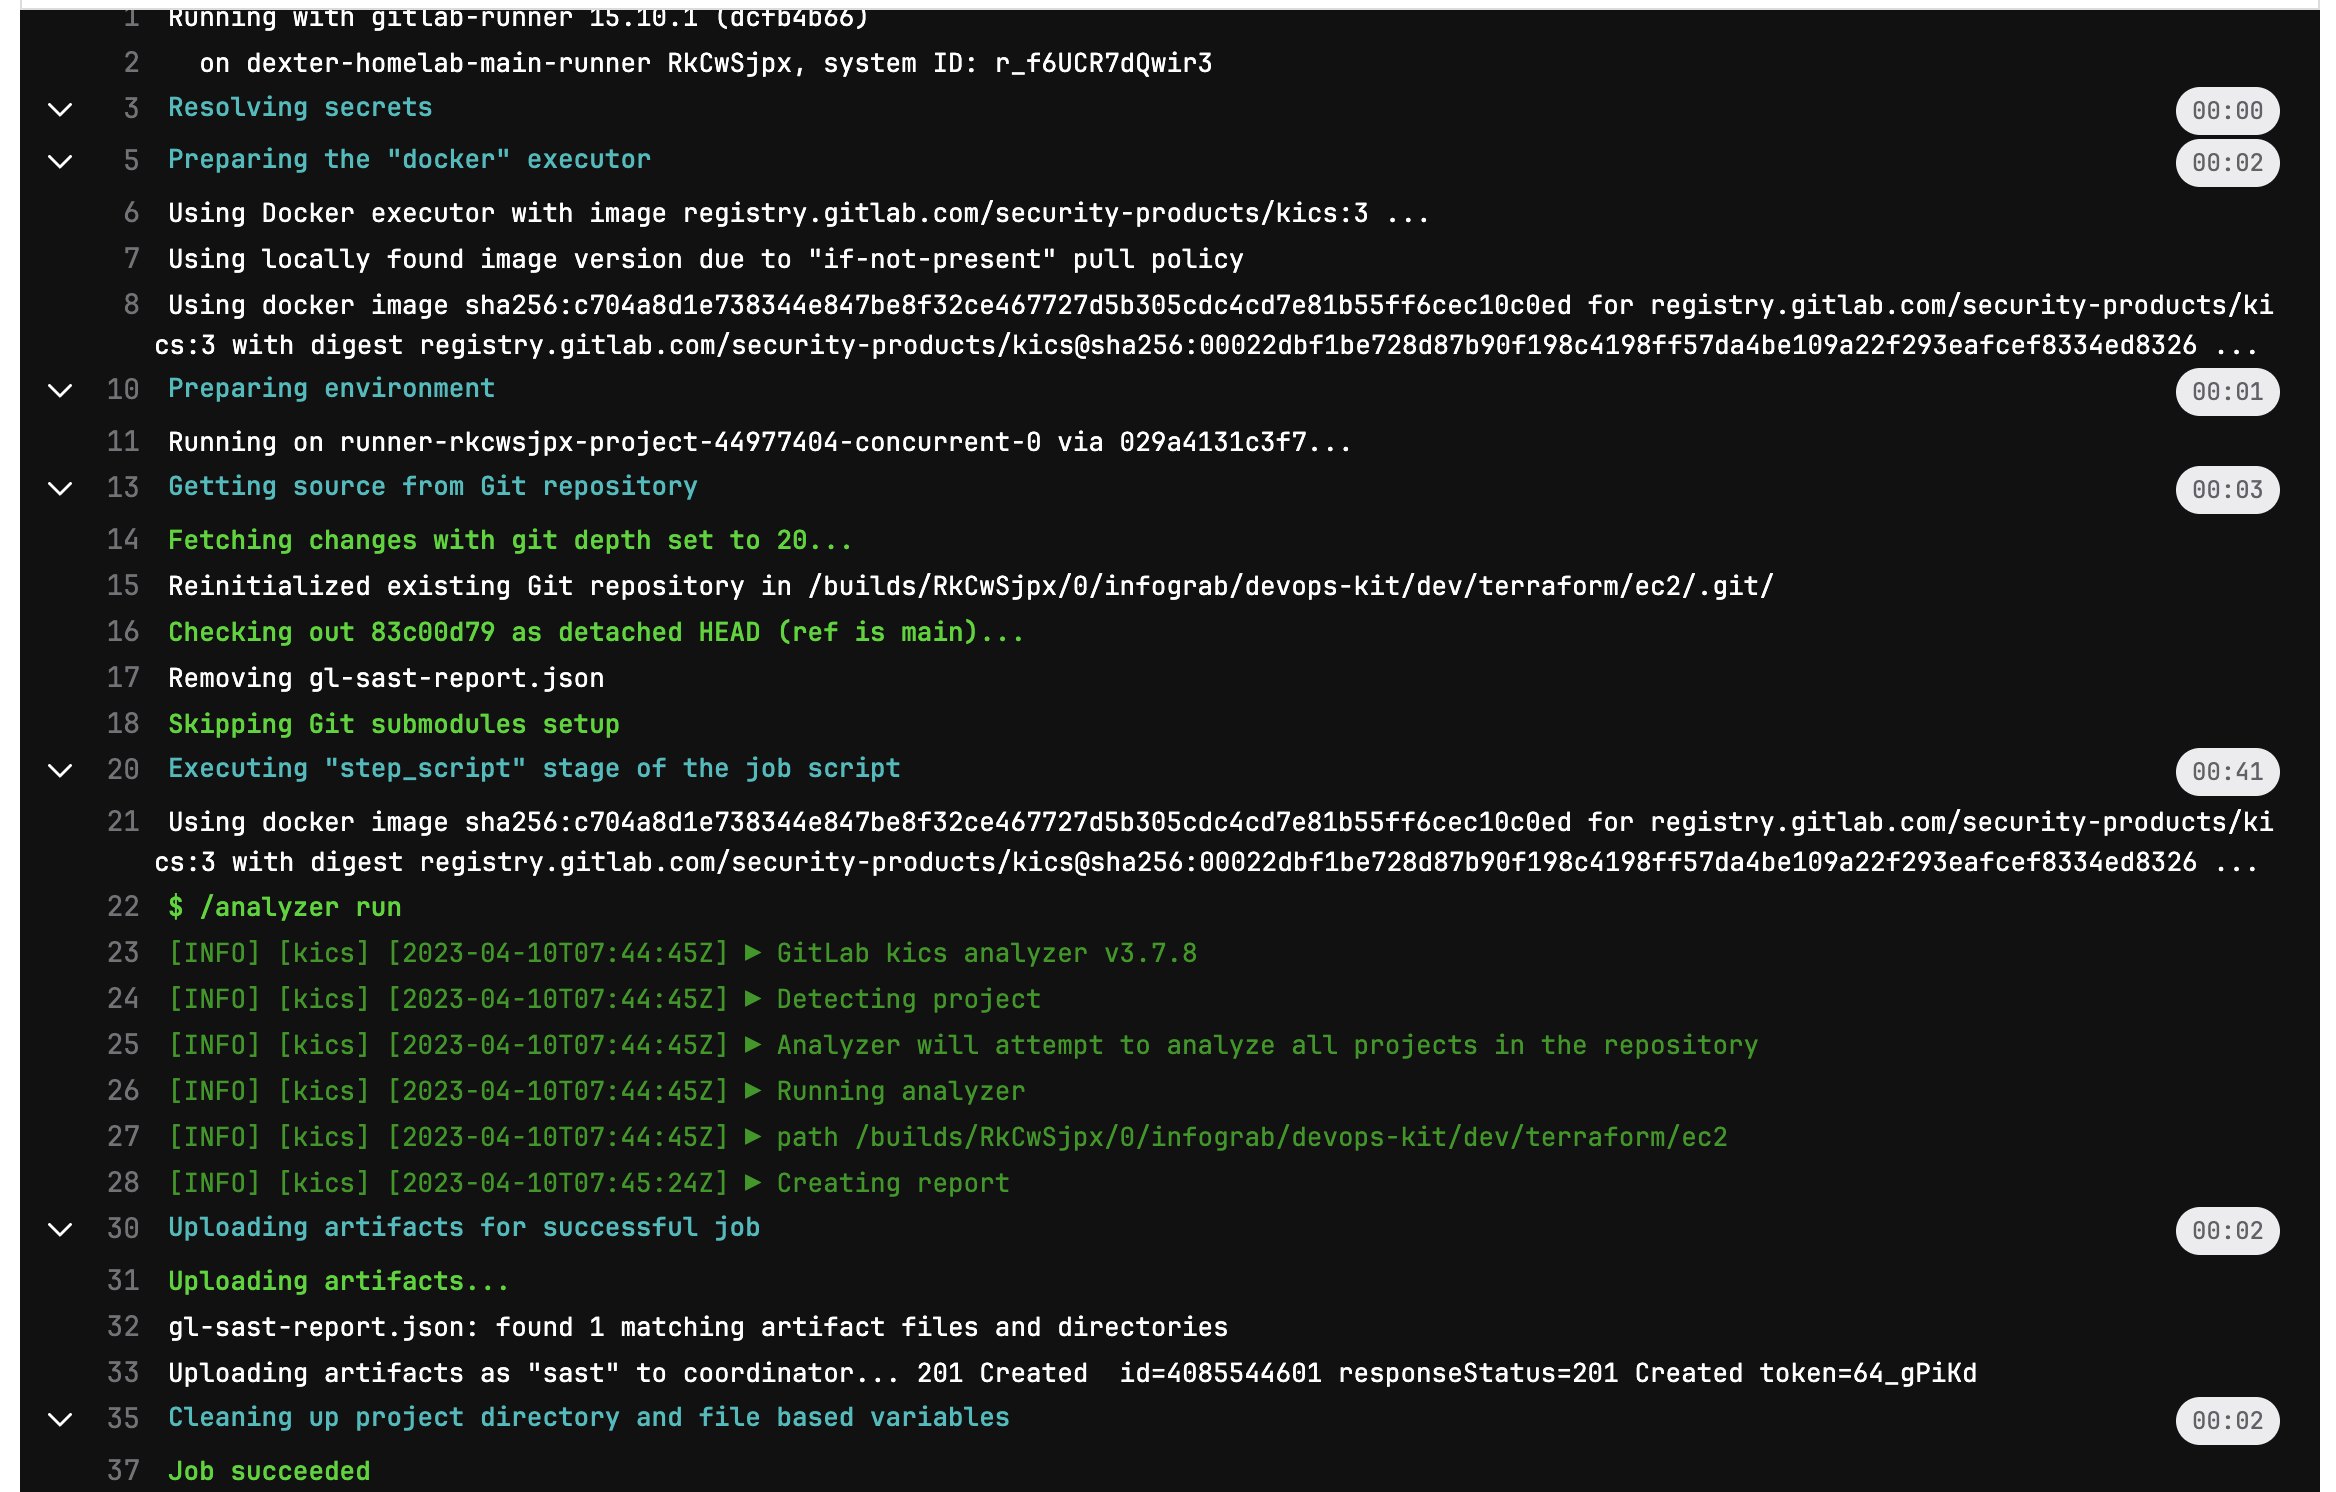Click line number 28 Creating report line
The image size is (2336, 1492).
click(x=123, y=1182)
